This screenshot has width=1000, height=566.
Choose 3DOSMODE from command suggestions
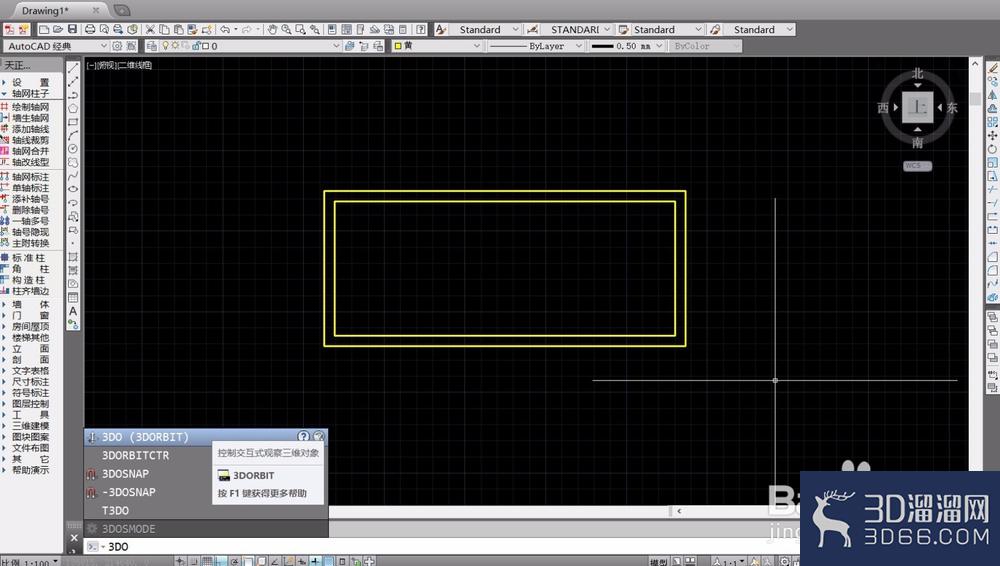[x=129, y=529]
